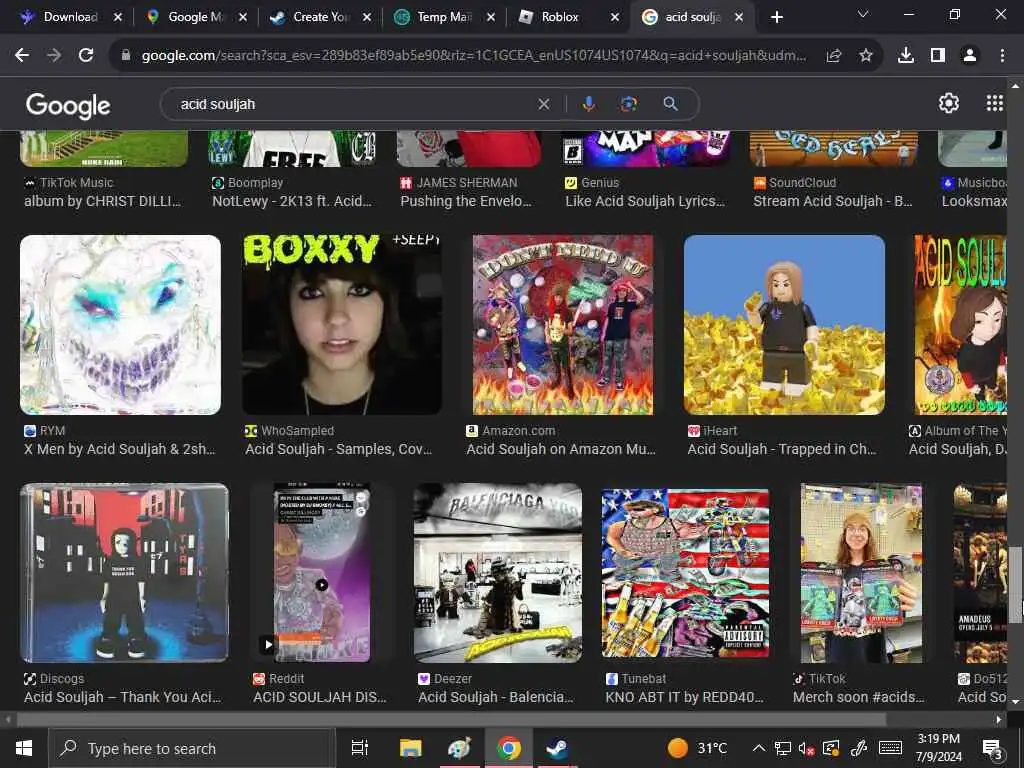Close the Temp Mail tab
The width and height of the screenshot is (1024, 768).
click(x=490, y=17)
